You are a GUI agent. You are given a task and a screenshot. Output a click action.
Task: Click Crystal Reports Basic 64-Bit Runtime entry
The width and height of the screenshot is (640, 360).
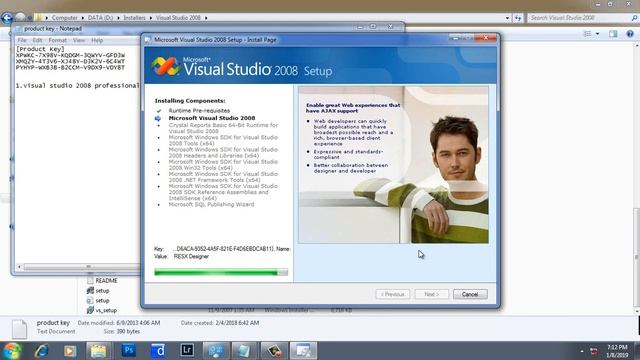coord(223,128)
